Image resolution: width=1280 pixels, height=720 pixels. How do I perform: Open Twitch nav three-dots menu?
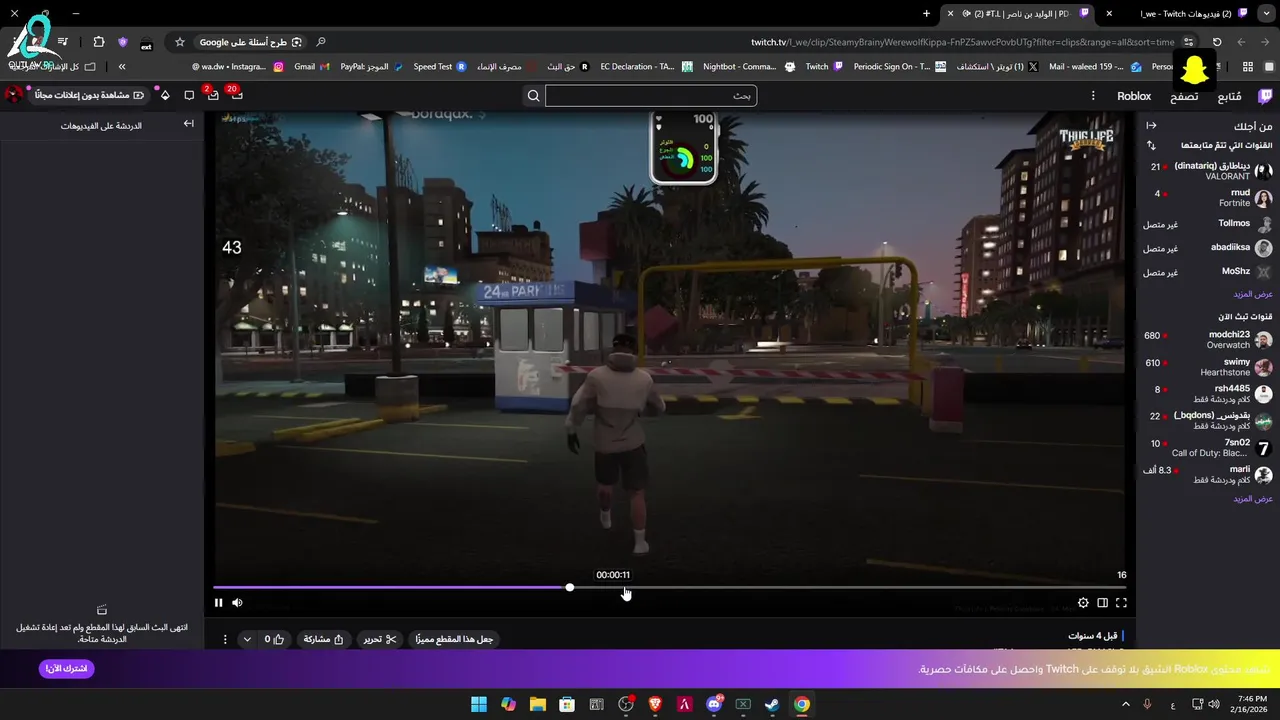tap(1093, 96)
